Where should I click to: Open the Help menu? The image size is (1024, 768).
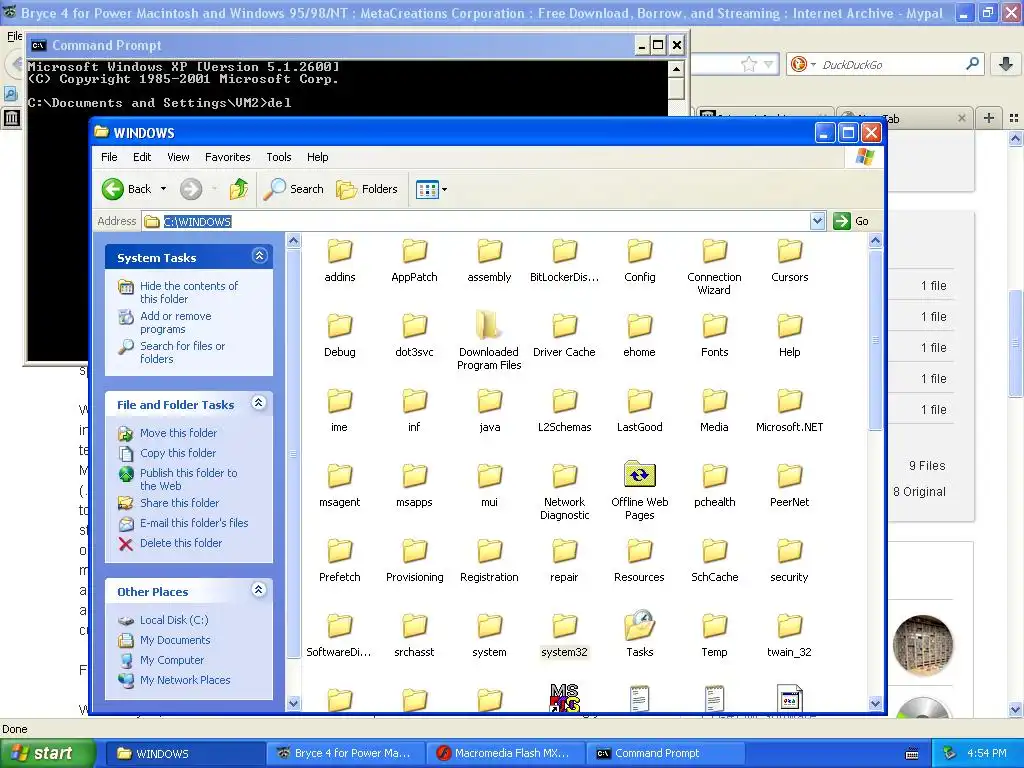coord(317,157)
